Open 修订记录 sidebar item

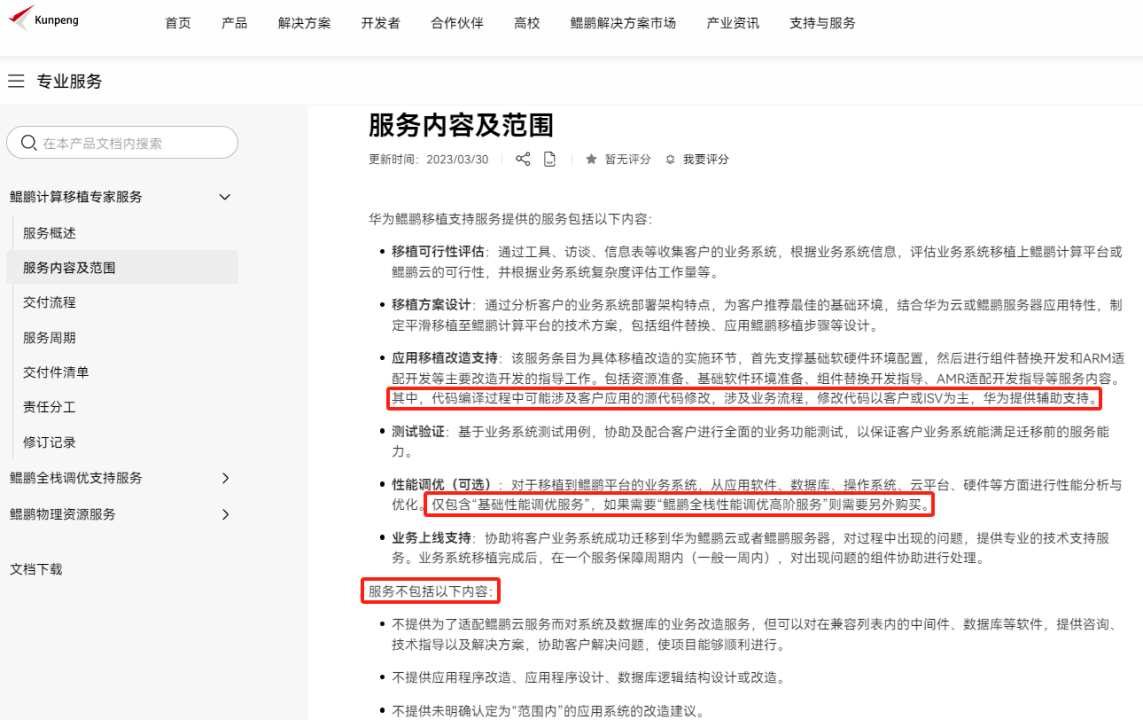pos(50,442)
